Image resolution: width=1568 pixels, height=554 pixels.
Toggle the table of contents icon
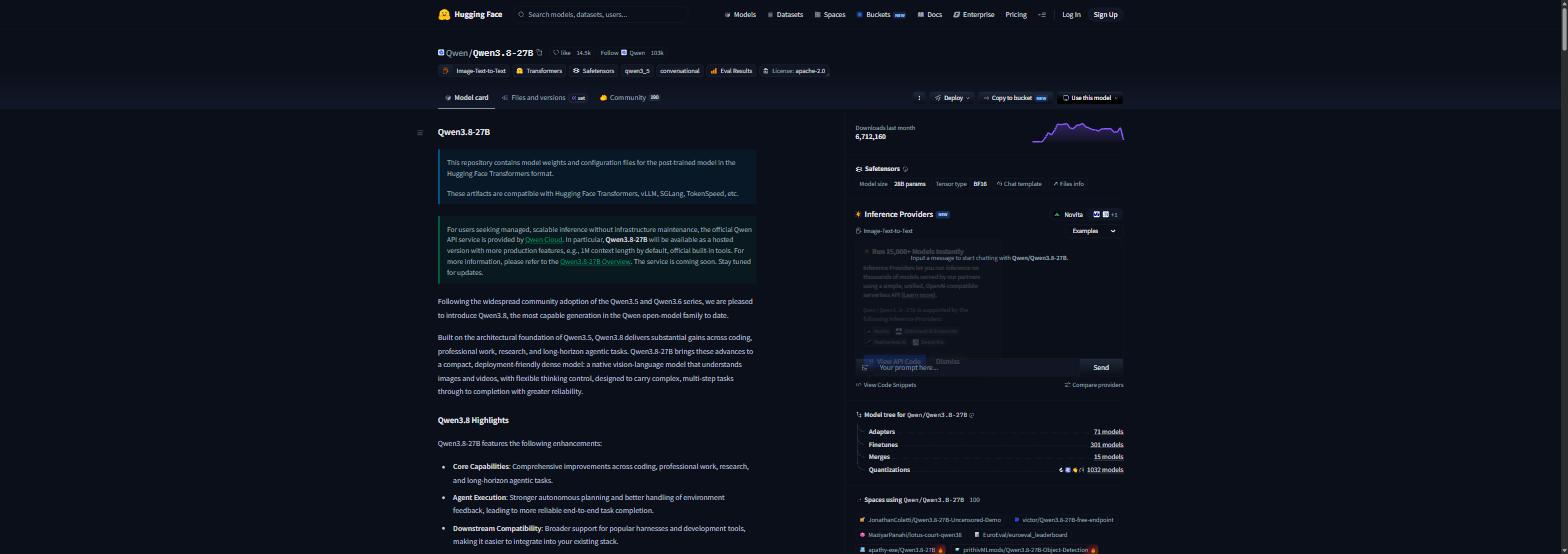point(420,132)
